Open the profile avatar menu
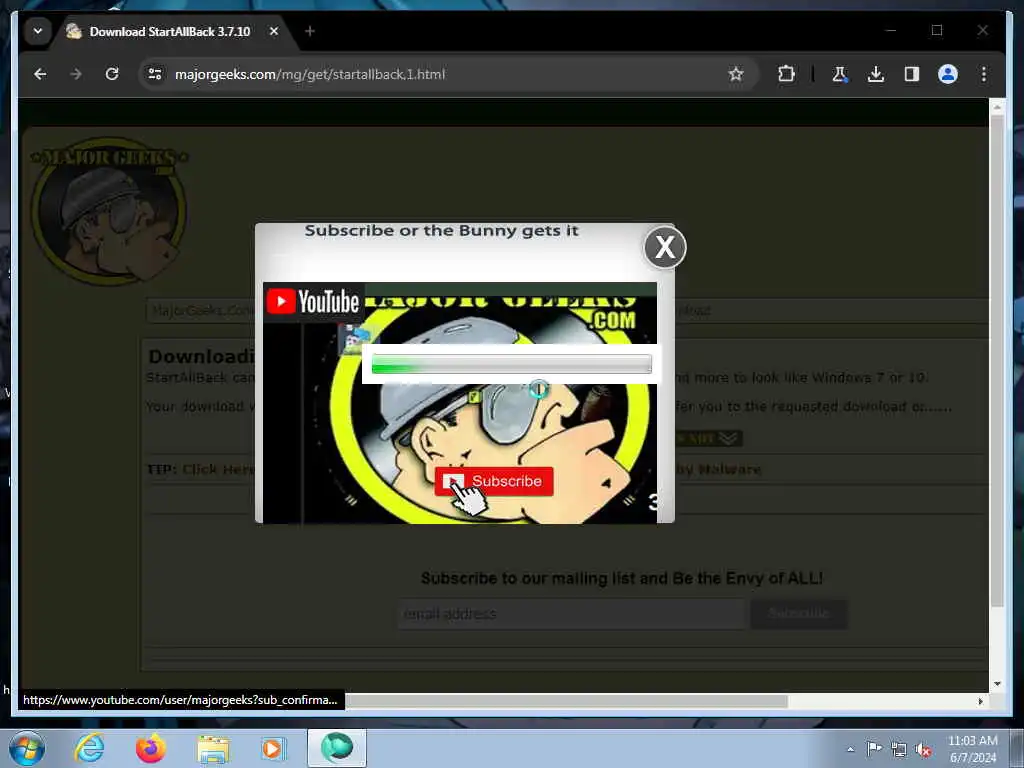The width and height of the screenshot is (1024, 768). pos(948,74)
